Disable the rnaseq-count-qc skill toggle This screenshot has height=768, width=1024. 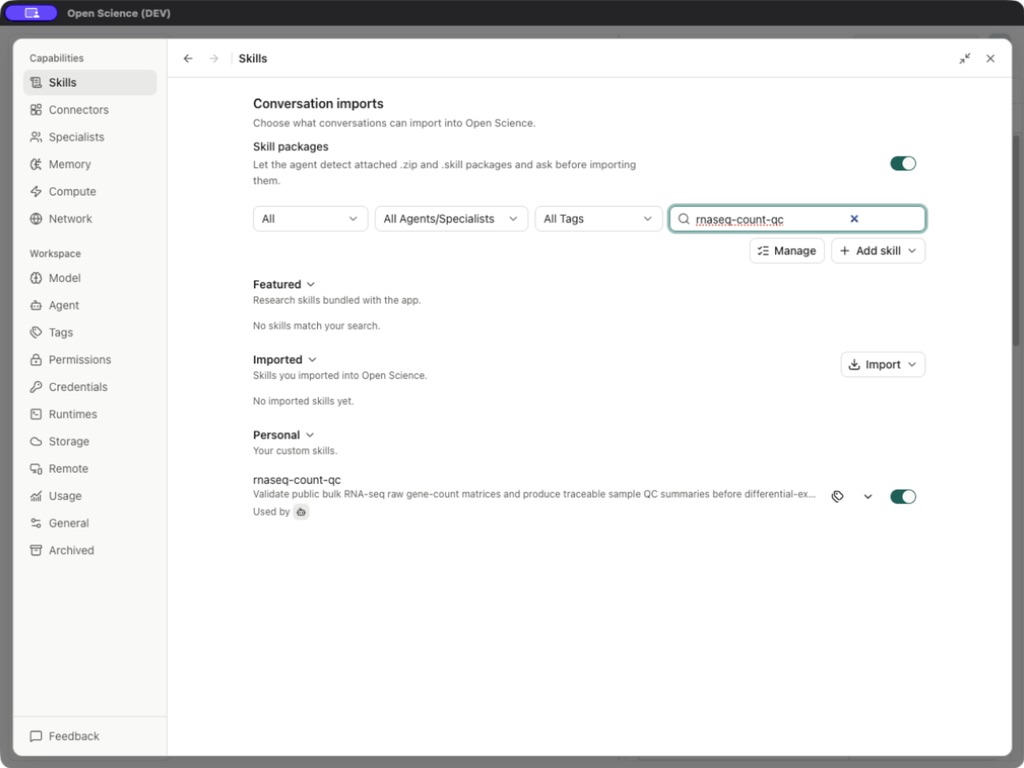903,496
